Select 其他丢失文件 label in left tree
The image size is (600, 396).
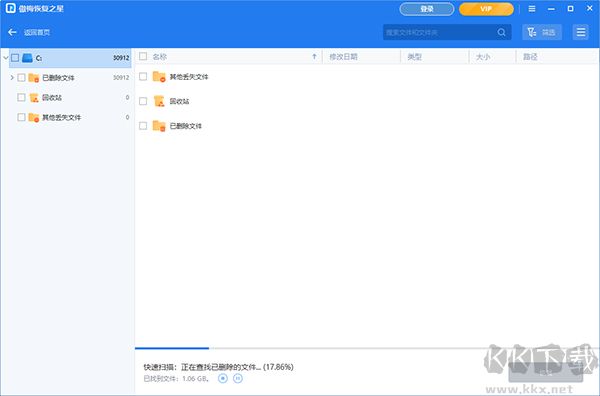(62, 117)
